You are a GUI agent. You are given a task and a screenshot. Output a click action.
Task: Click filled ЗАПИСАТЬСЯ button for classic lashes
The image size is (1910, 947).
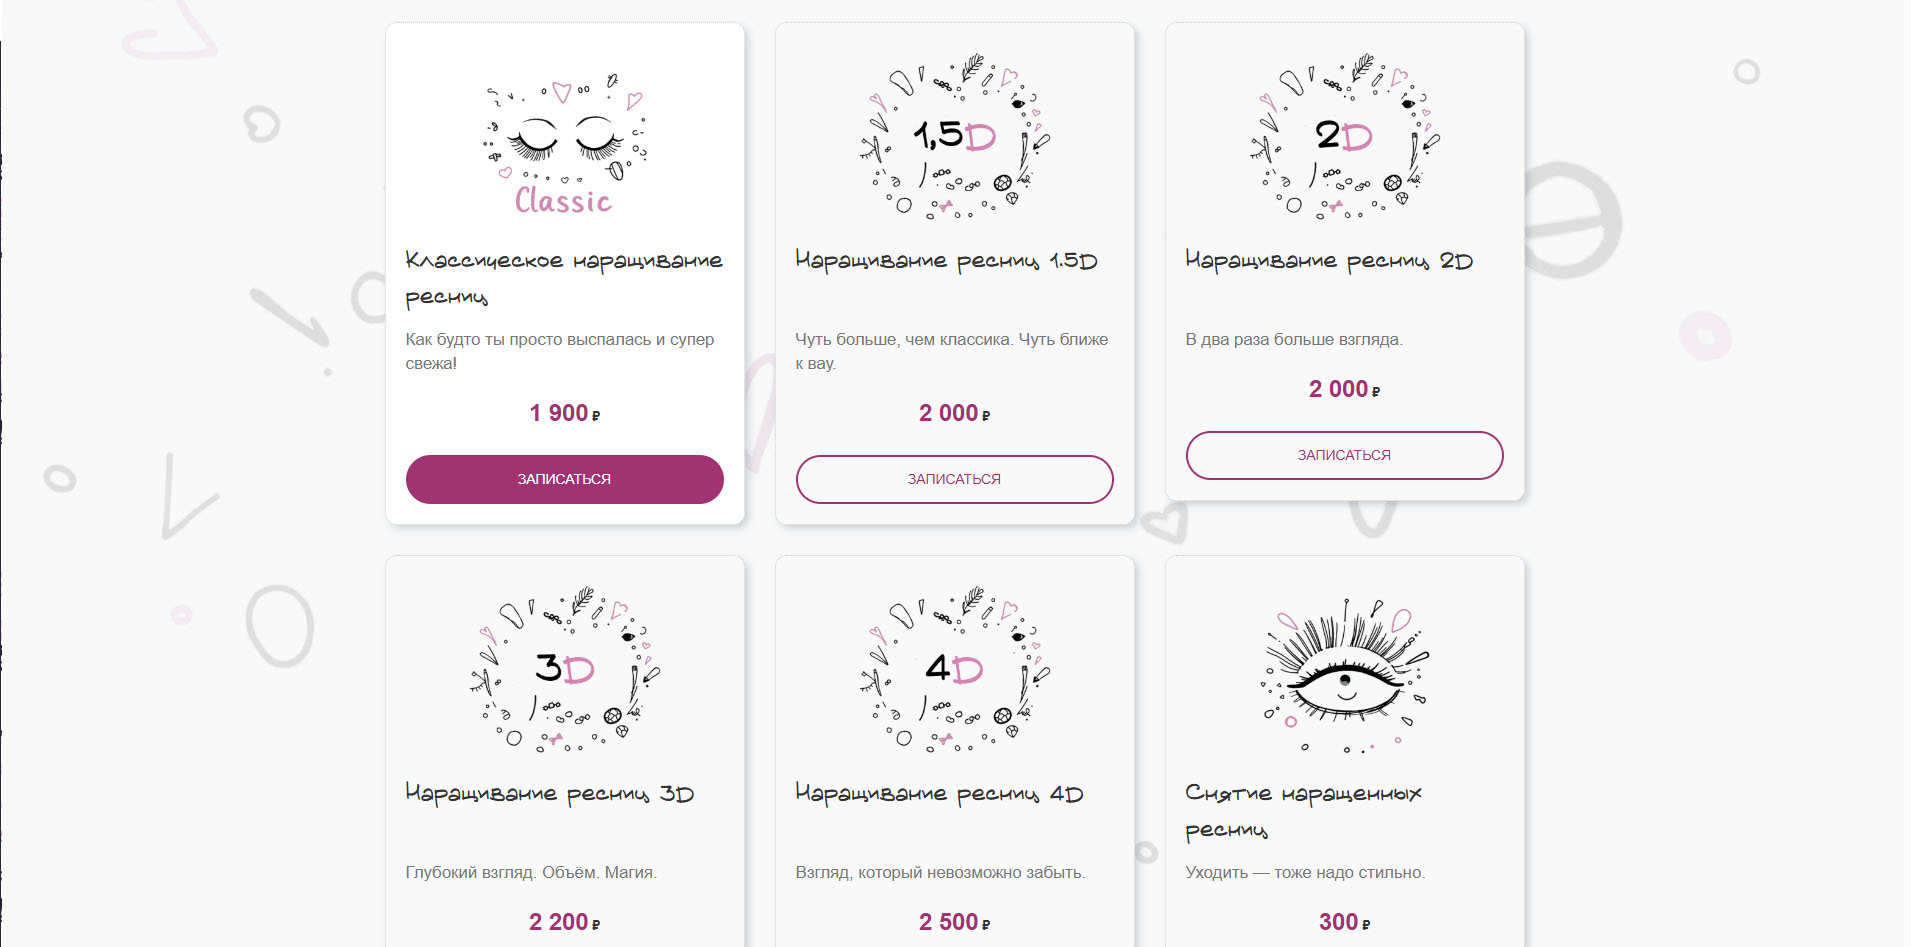coord(565,479)
